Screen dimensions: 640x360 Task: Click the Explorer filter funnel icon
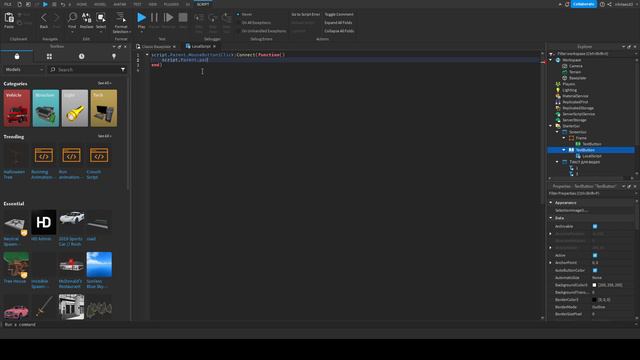pos(552,54)
